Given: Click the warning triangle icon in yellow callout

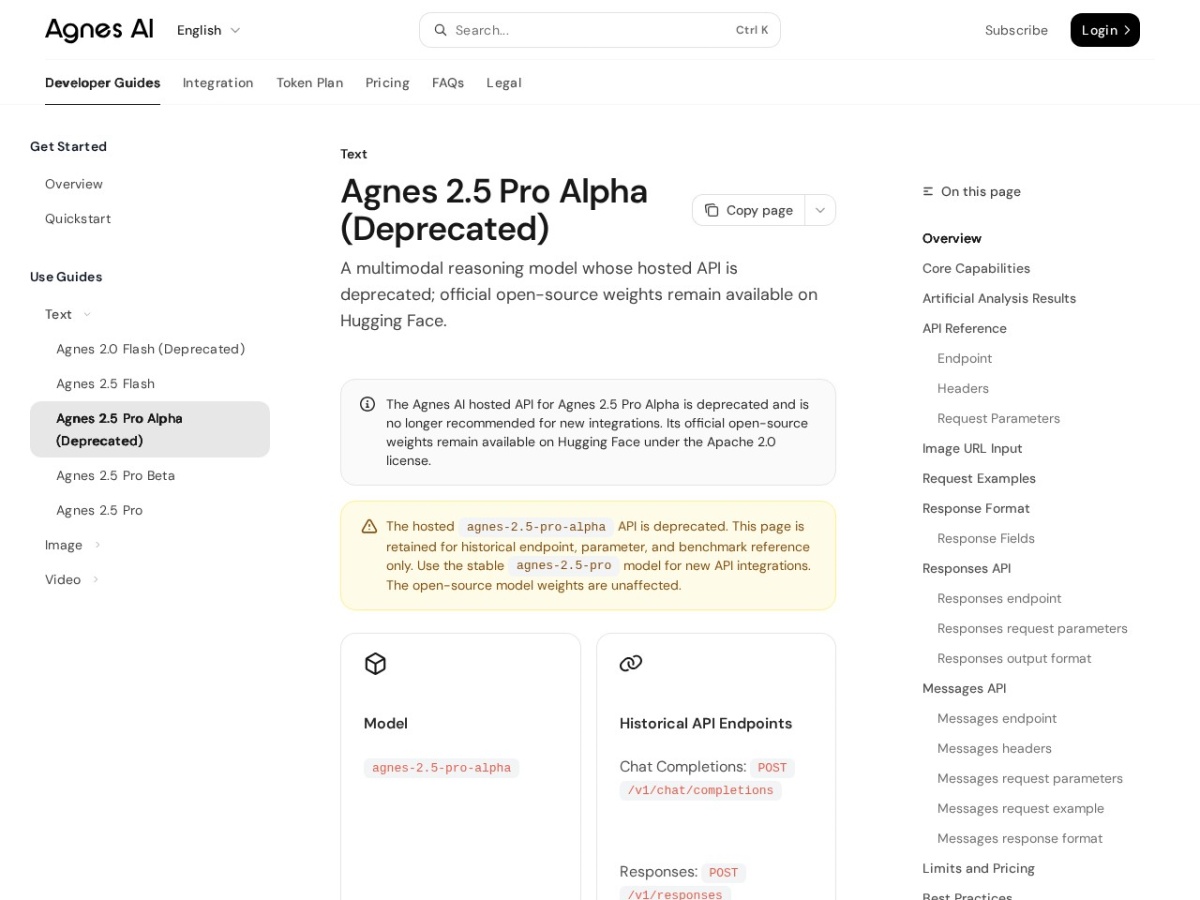Looking at the screenshot, I should [369, 526].
